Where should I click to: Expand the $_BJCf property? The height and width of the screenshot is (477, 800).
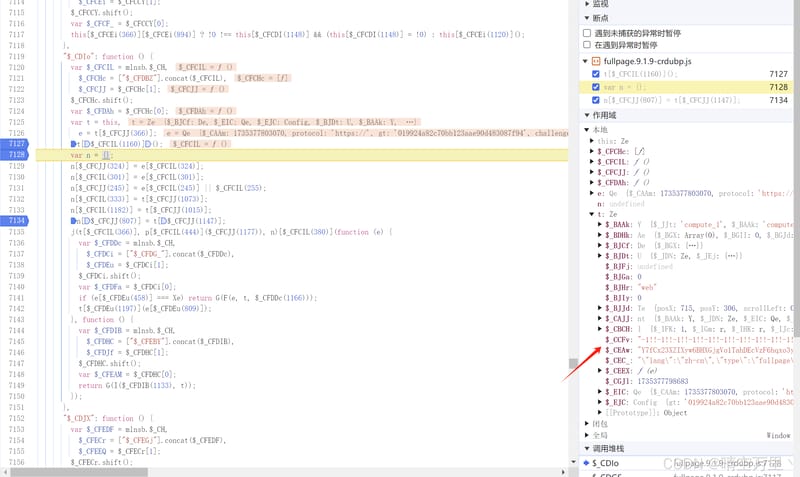click(600, 245)
